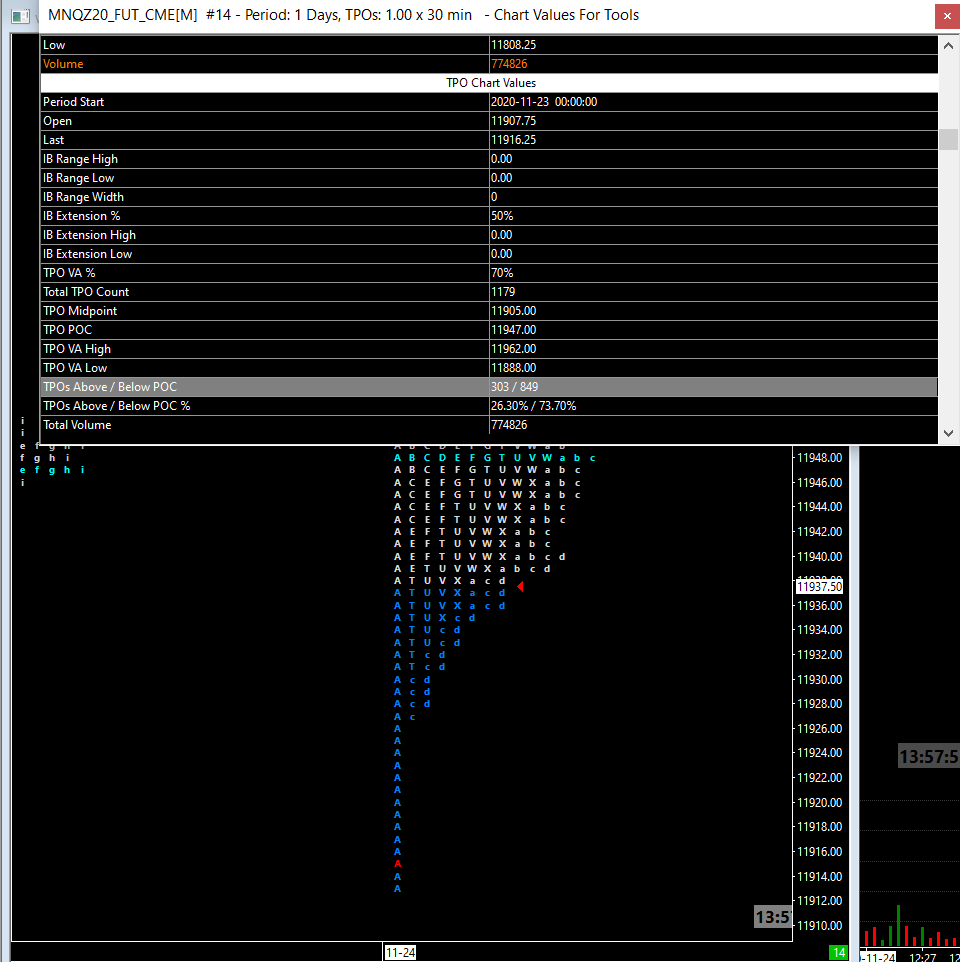Screen dimensions: 960x962
Task: Select the Period Start row
Action: [489, 102]
